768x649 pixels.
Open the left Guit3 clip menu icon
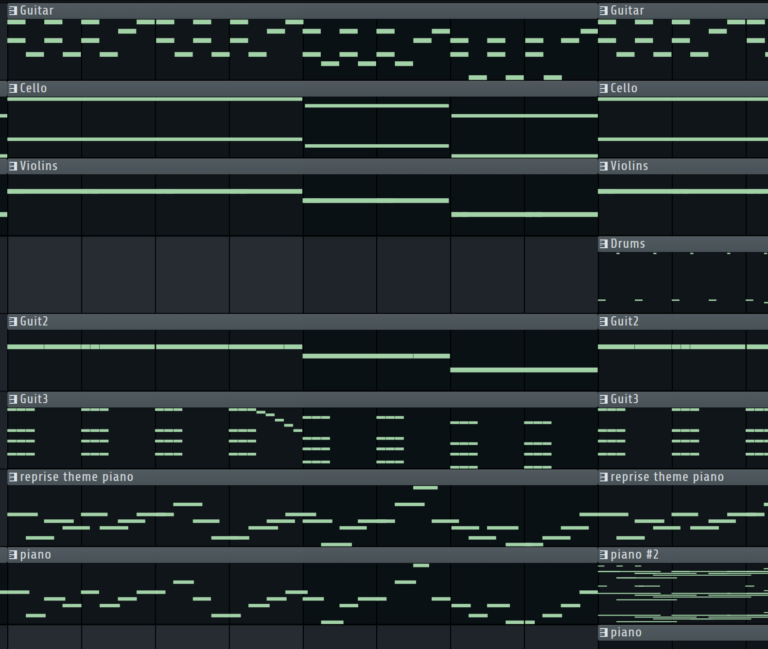tap(13, 400)
